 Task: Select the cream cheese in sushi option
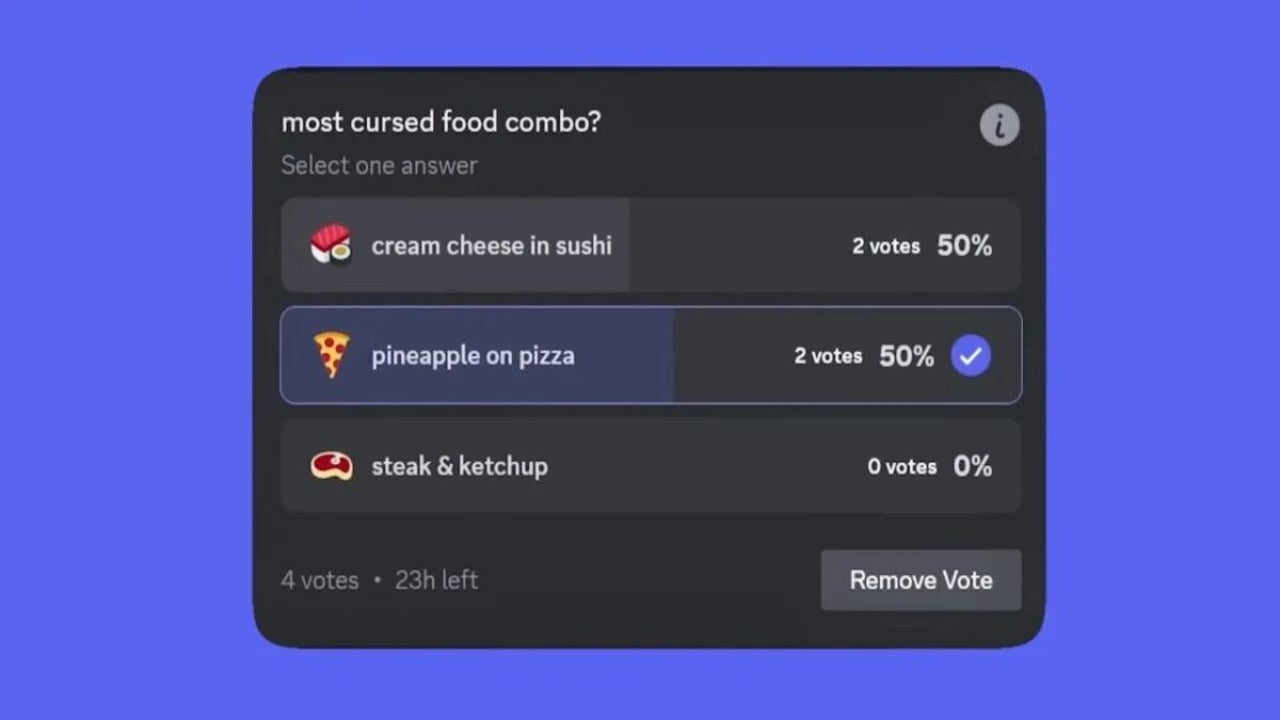click(x=651, y=245)
